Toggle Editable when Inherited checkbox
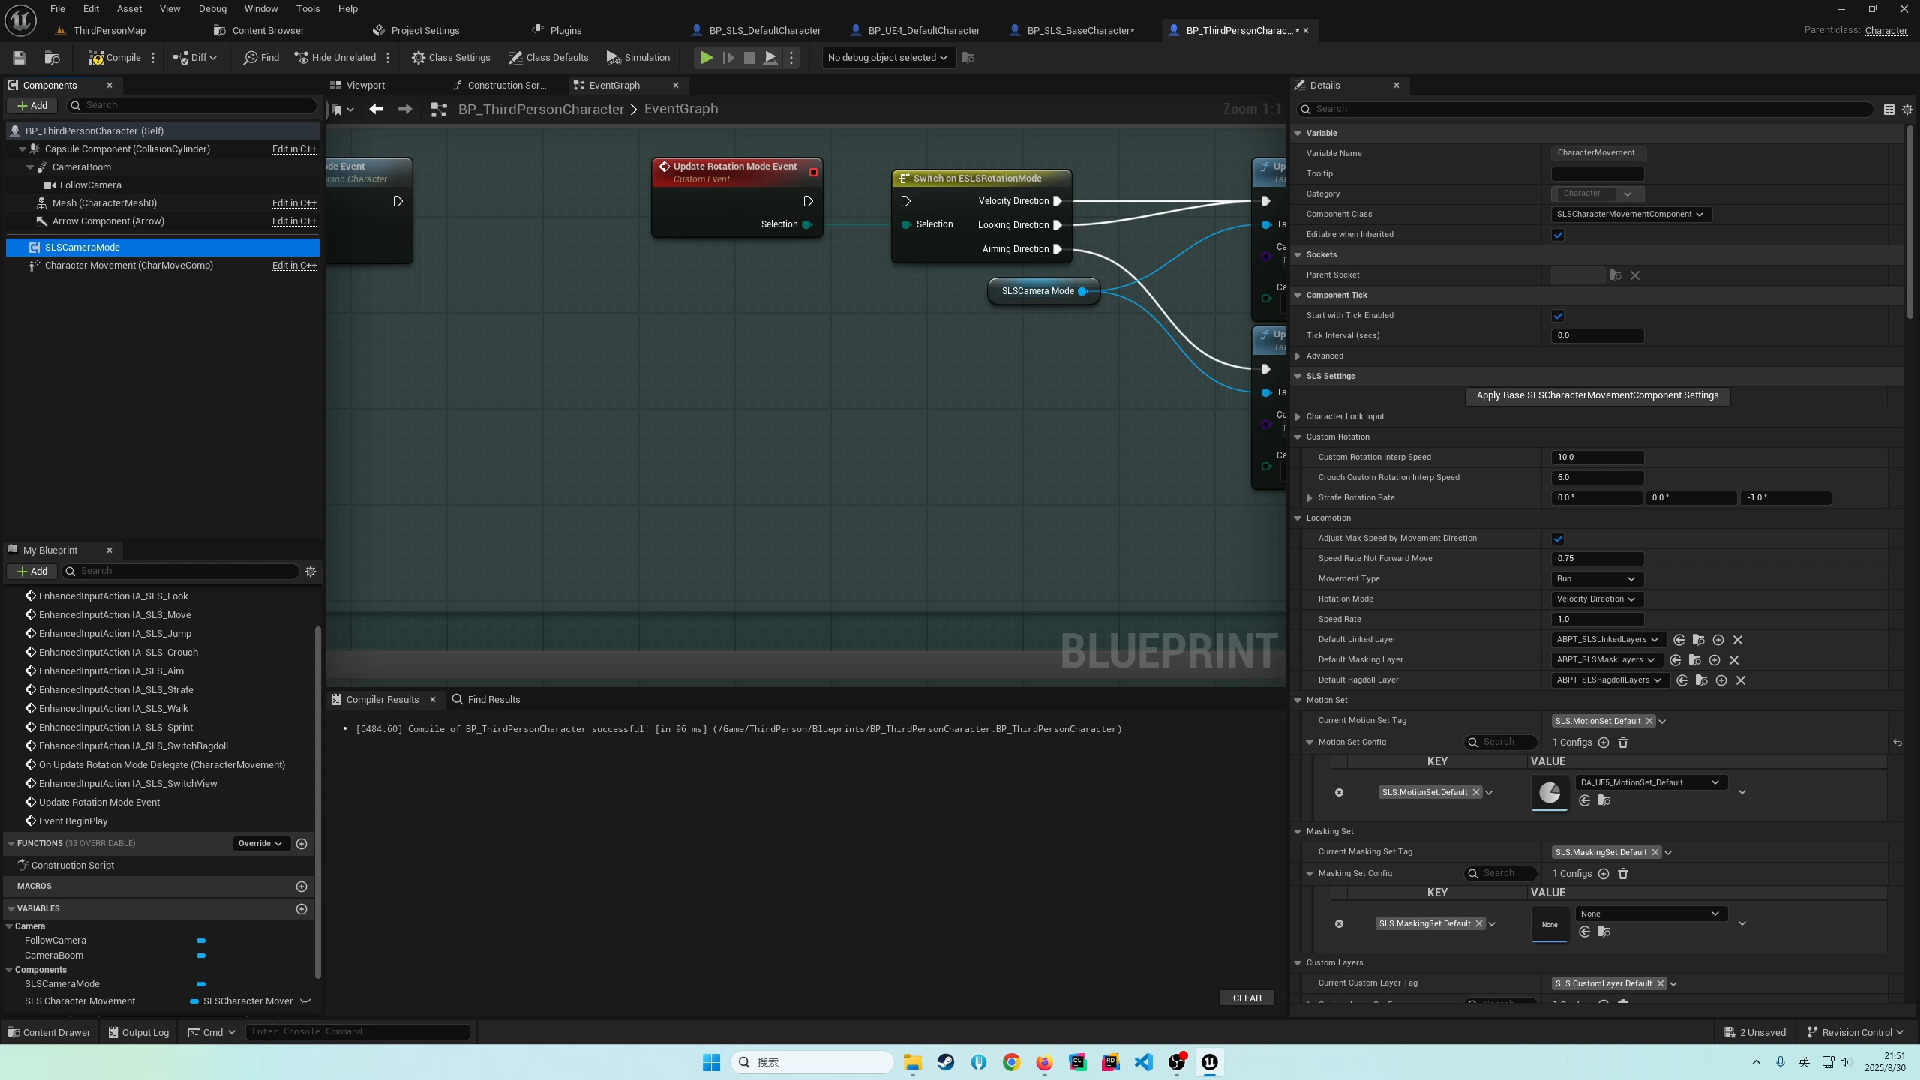 [x=1557, y=235]
